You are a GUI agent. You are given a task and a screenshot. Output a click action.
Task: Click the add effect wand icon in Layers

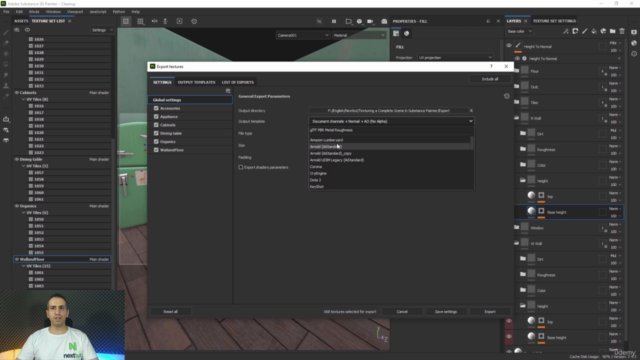[565, 31]
